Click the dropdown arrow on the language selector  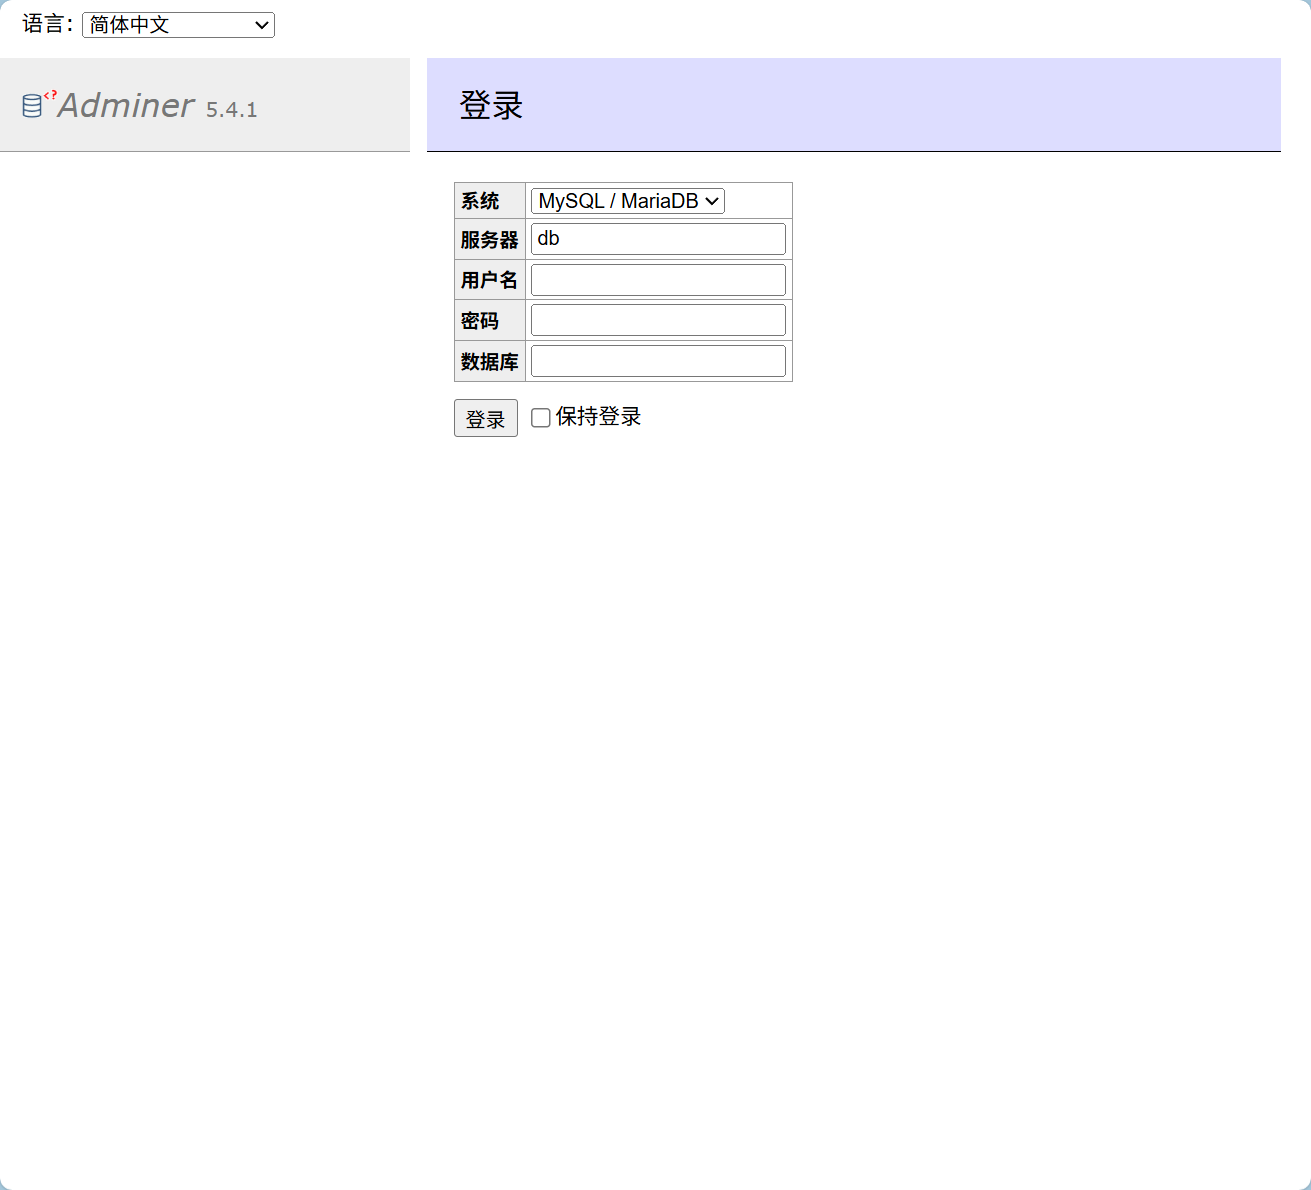[261, 25]
